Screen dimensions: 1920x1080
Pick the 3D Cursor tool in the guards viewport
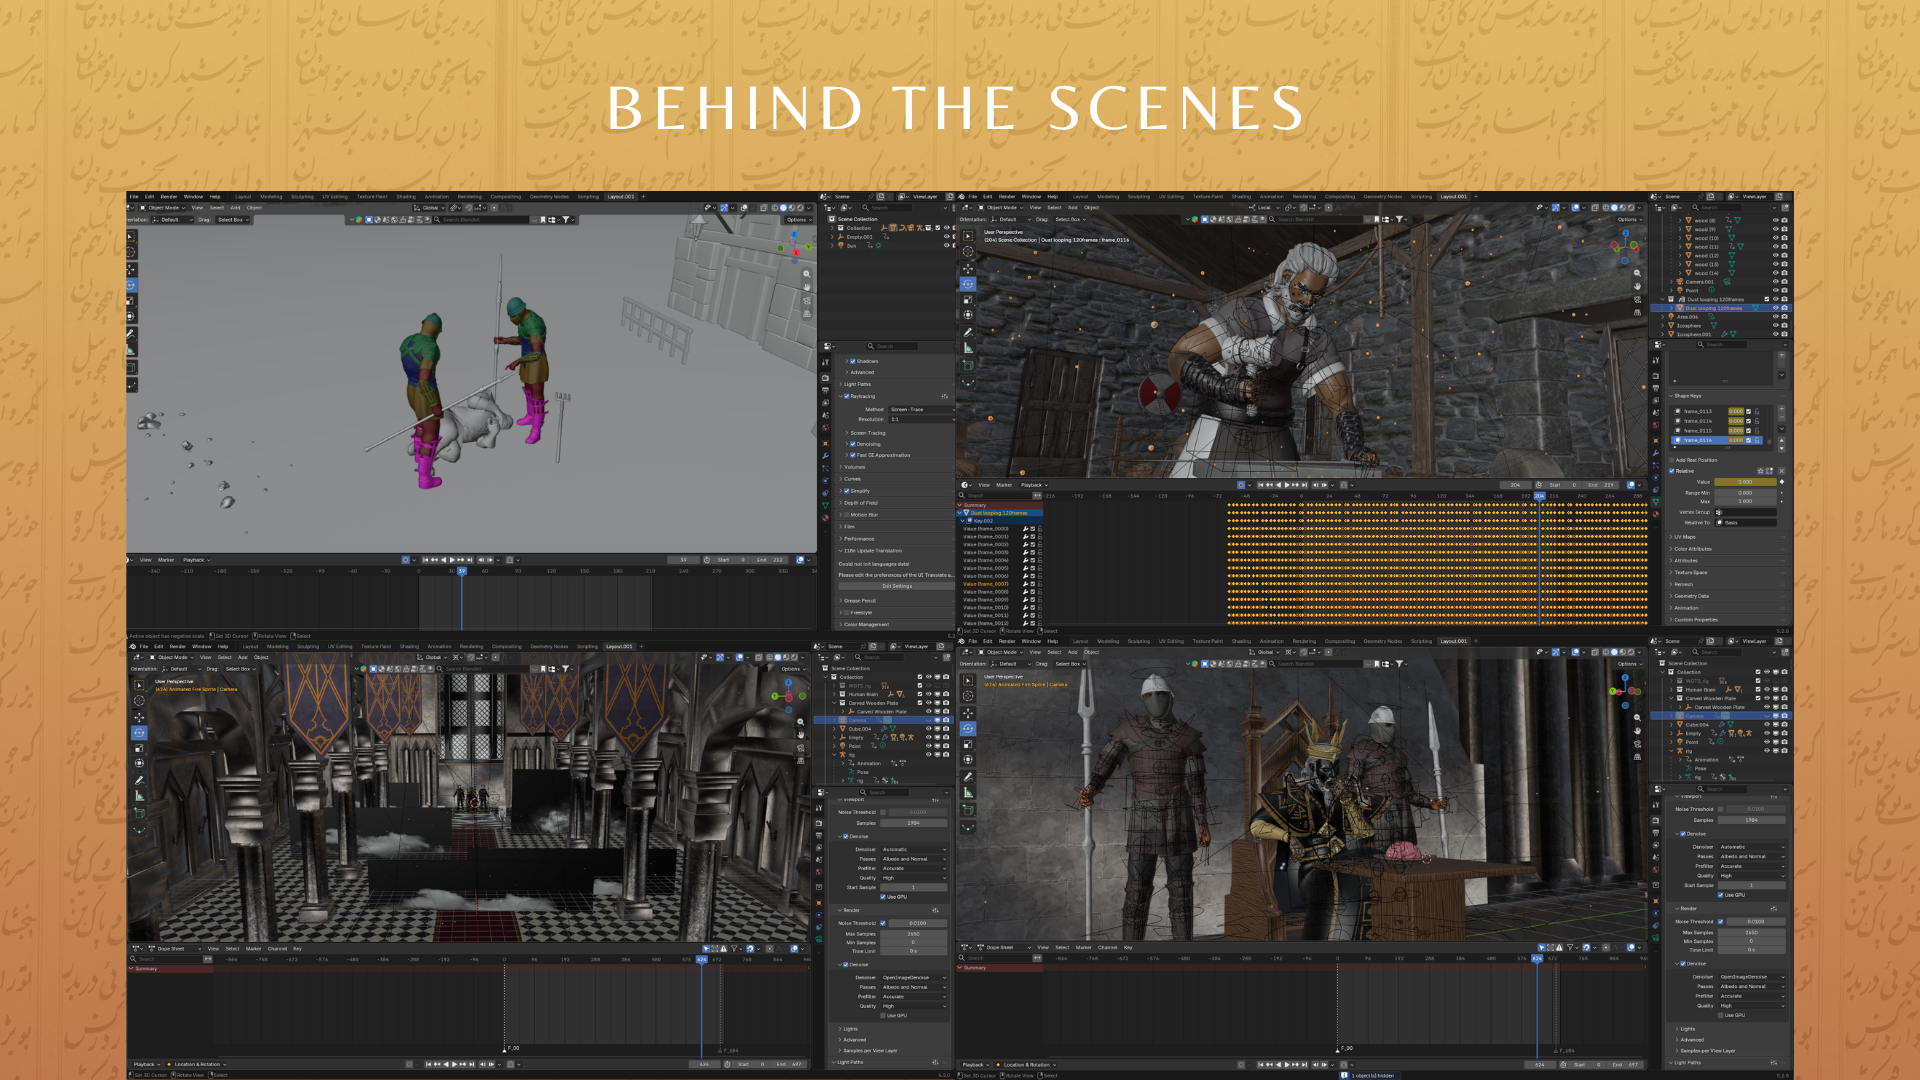[131, 253]
